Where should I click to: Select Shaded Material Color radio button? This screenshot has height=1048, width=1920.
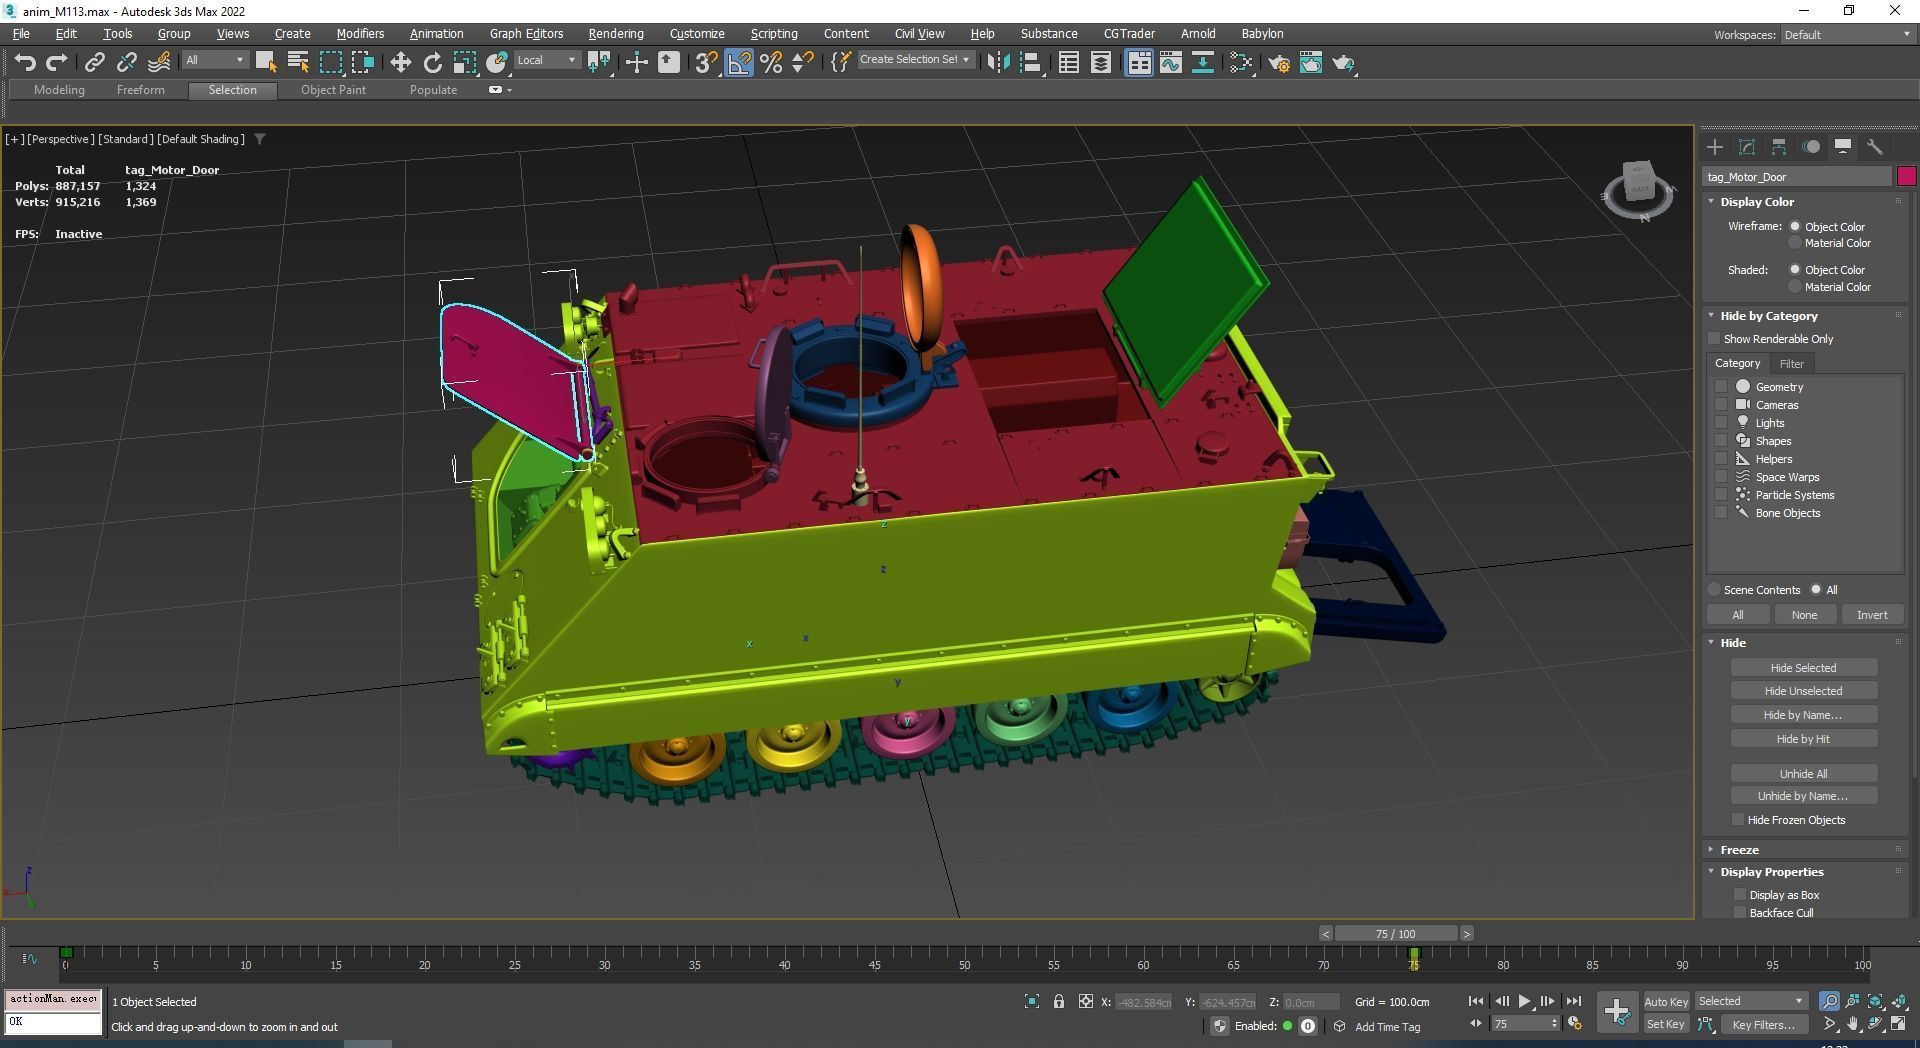(1795, 287)
